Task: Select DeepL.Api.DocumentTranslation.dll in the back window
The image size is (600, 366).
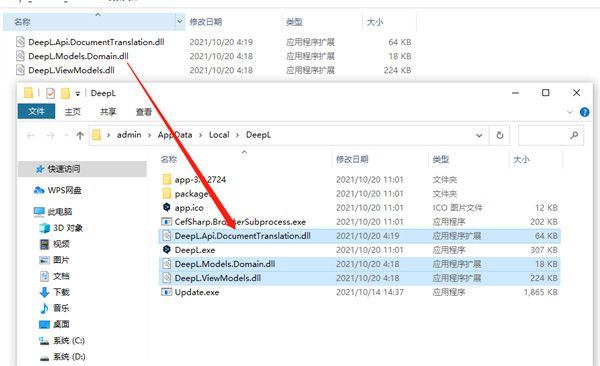Action: pyautogui.click(x=96, y=42)
